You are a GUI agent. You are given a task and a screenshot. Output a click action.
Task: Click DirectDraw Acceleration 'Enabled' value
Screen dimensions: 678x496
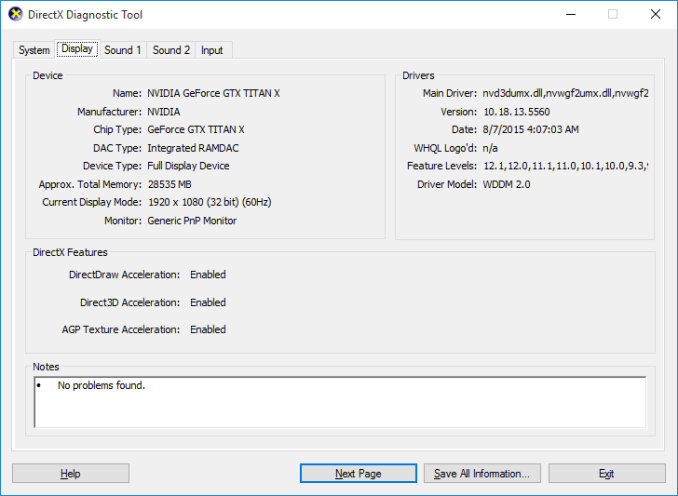(x=208, y=275)
